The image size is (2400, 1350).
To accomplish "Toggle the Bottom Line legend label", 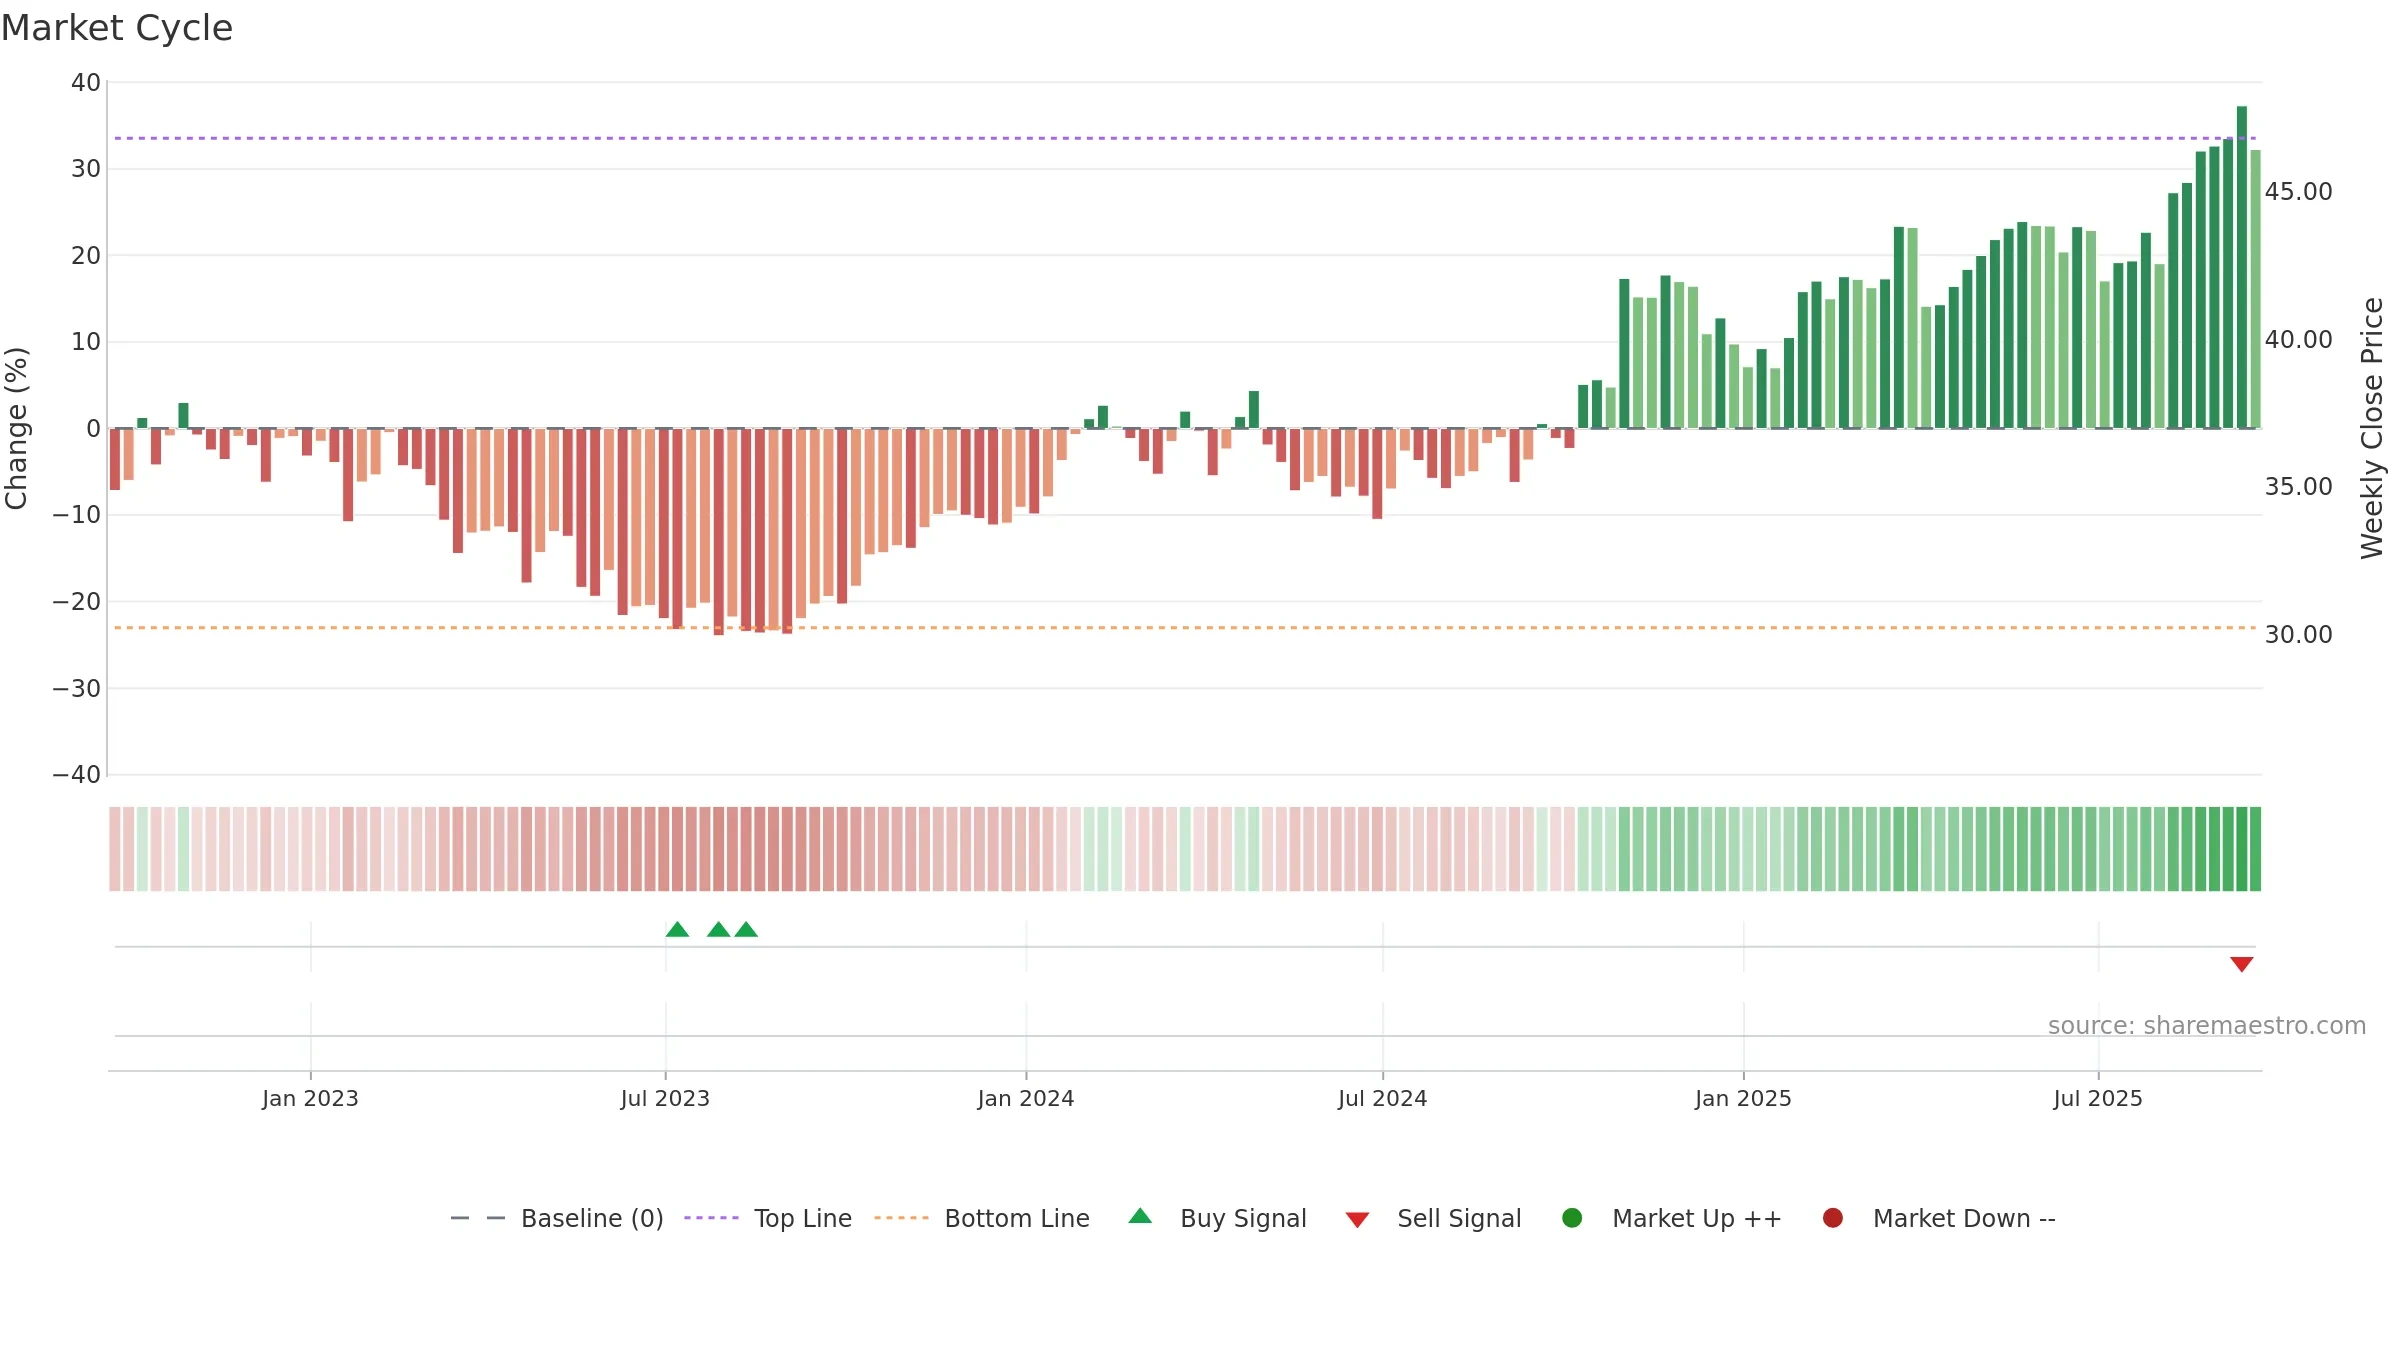I will [x=1017, y=1218].
